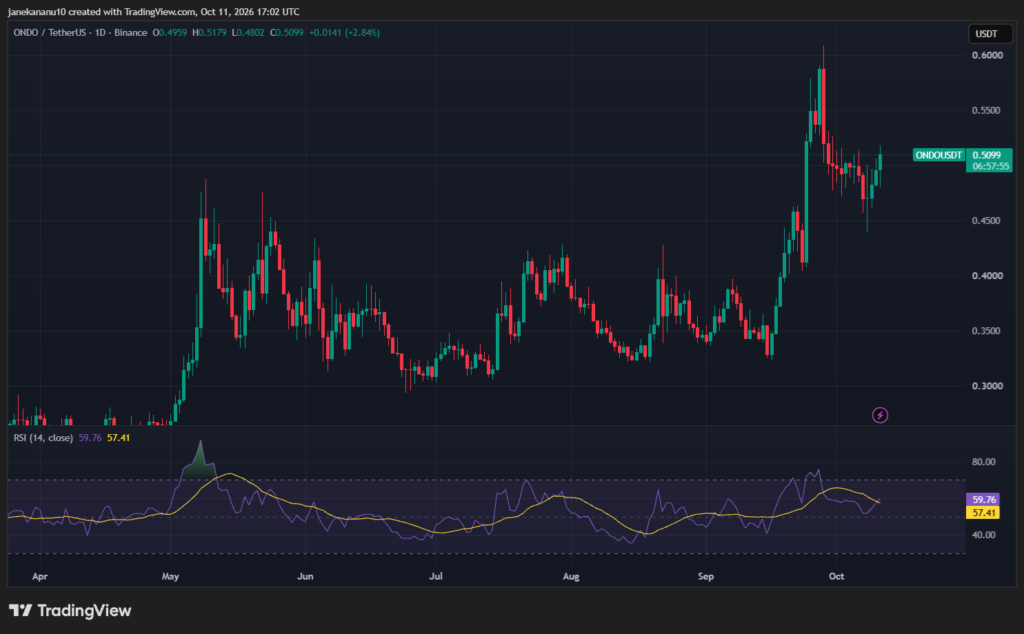Click the 0.4000 price axis label
This screenshot has height=634, width=1024.
[987, 276]
